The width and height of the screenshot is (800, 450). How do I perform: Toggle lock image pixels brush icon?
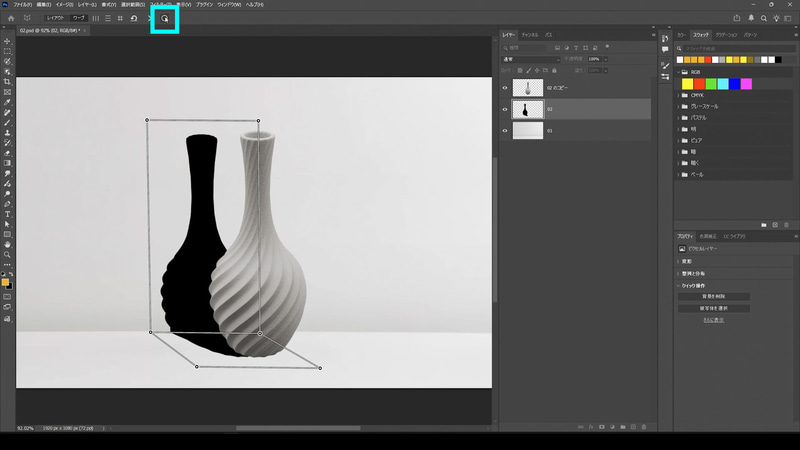click(x=529, y=70)
